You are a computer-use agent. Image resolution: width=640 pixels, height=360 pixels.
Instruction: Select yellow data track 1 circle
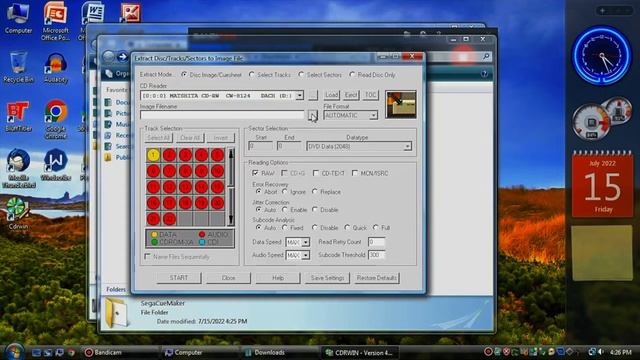(153, 155)
